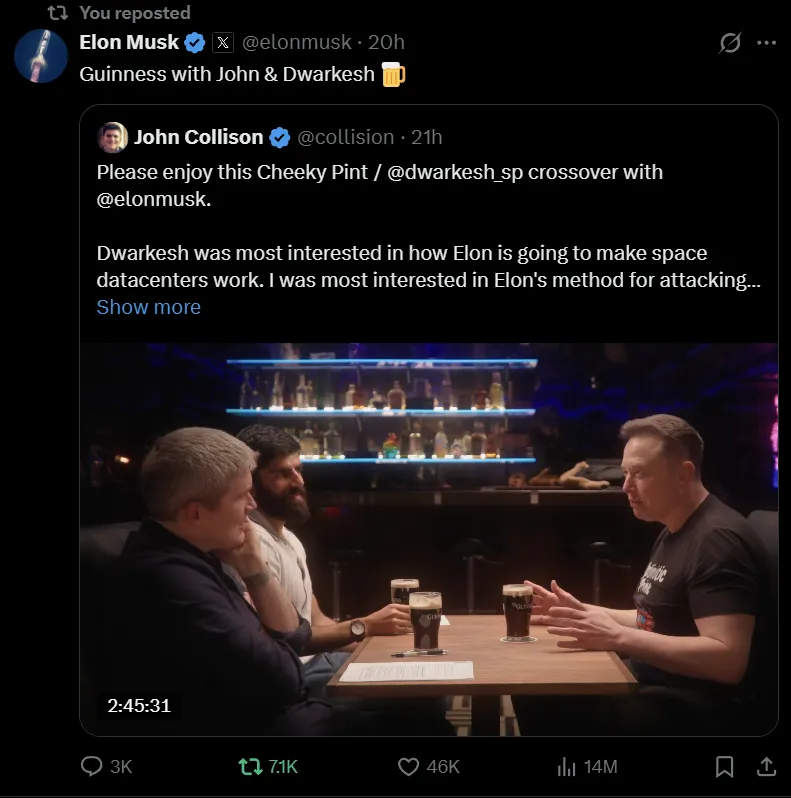Click the John Collison author name

(199, 137)
